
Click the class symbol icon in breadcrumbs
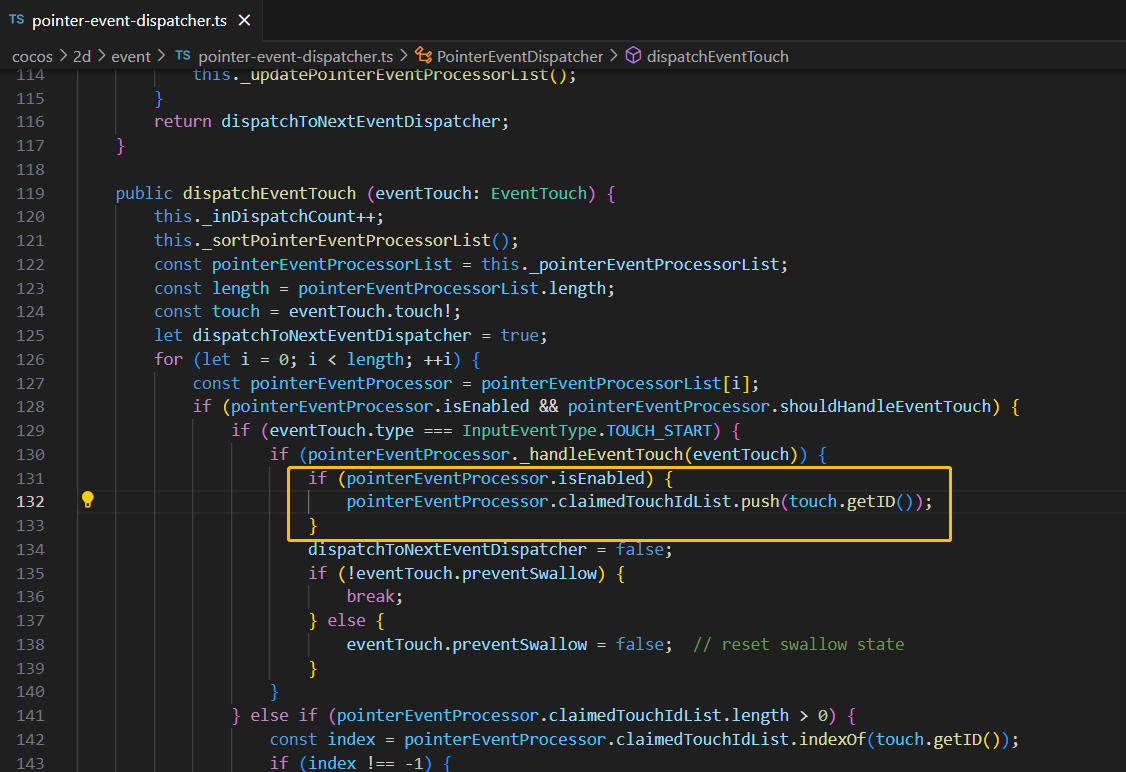424,55
